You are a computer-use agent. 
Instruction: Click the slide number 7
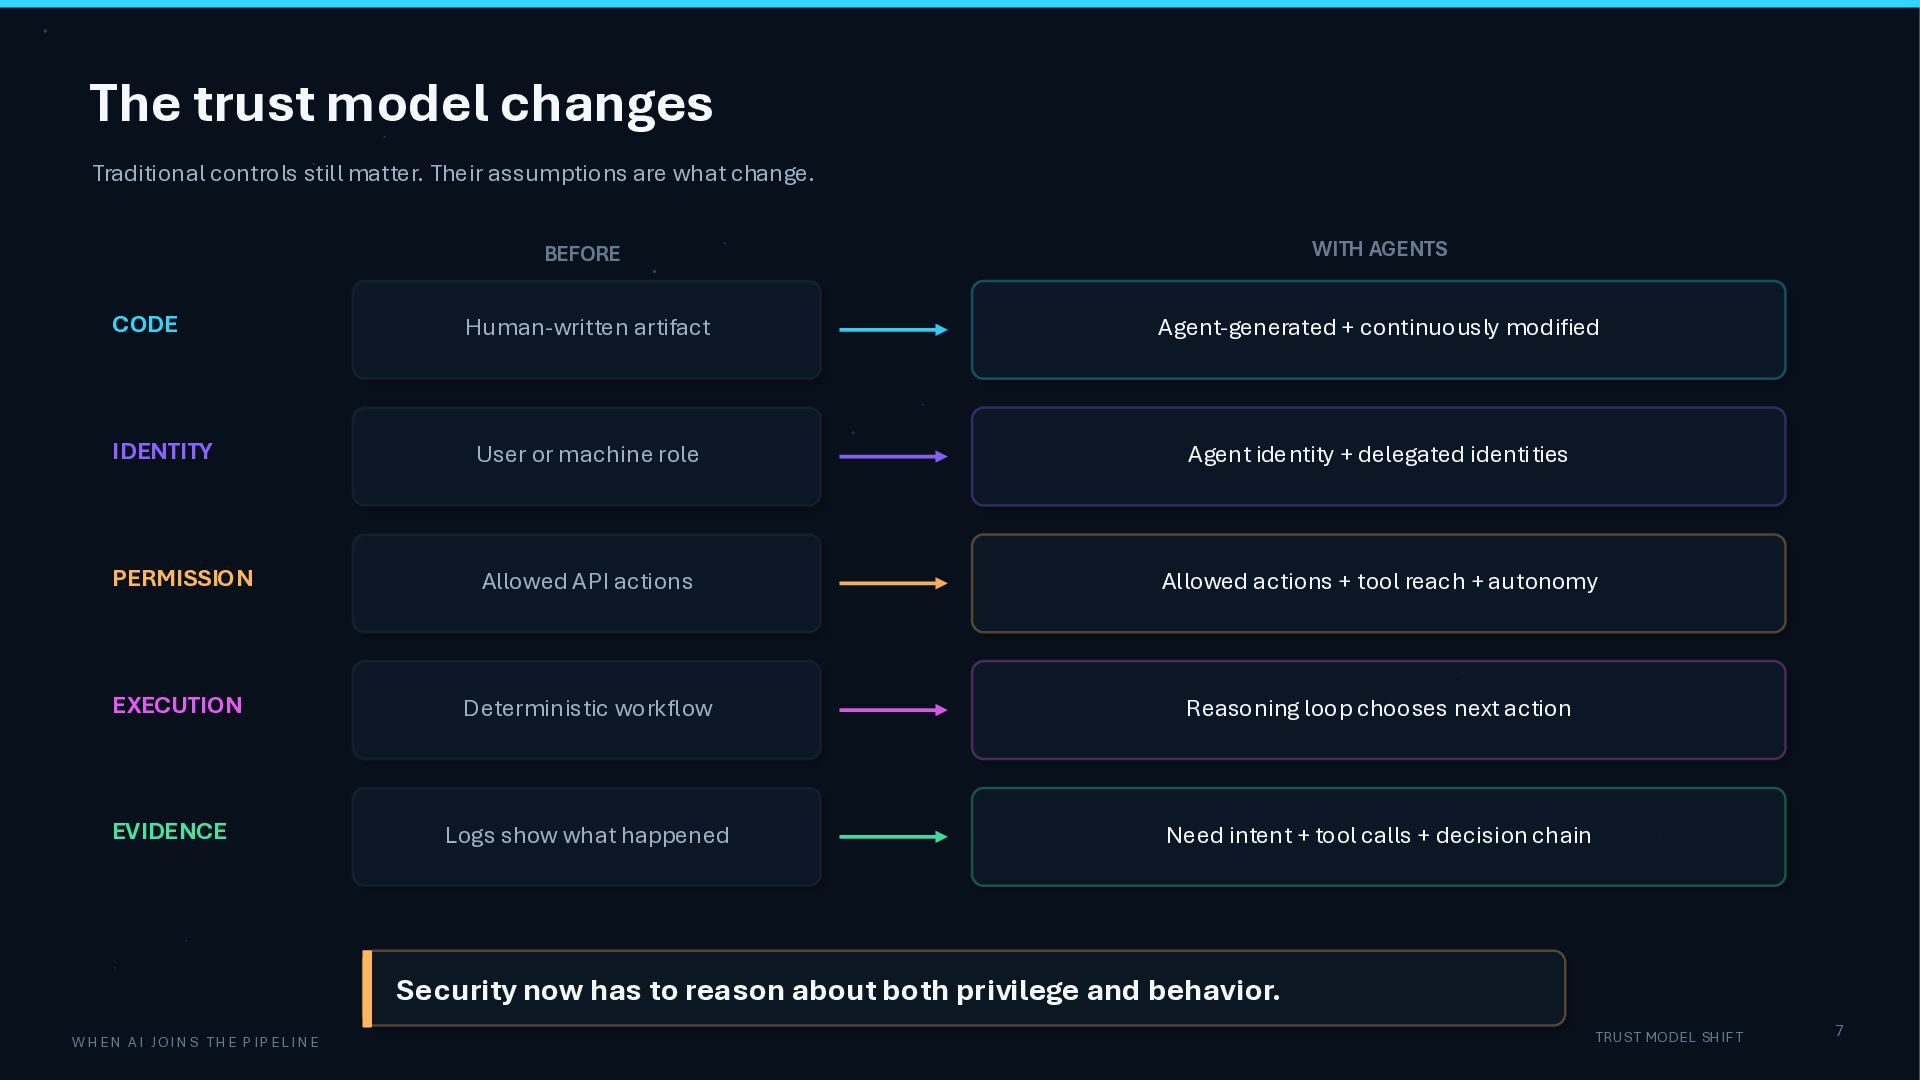pos(1839,1031)
